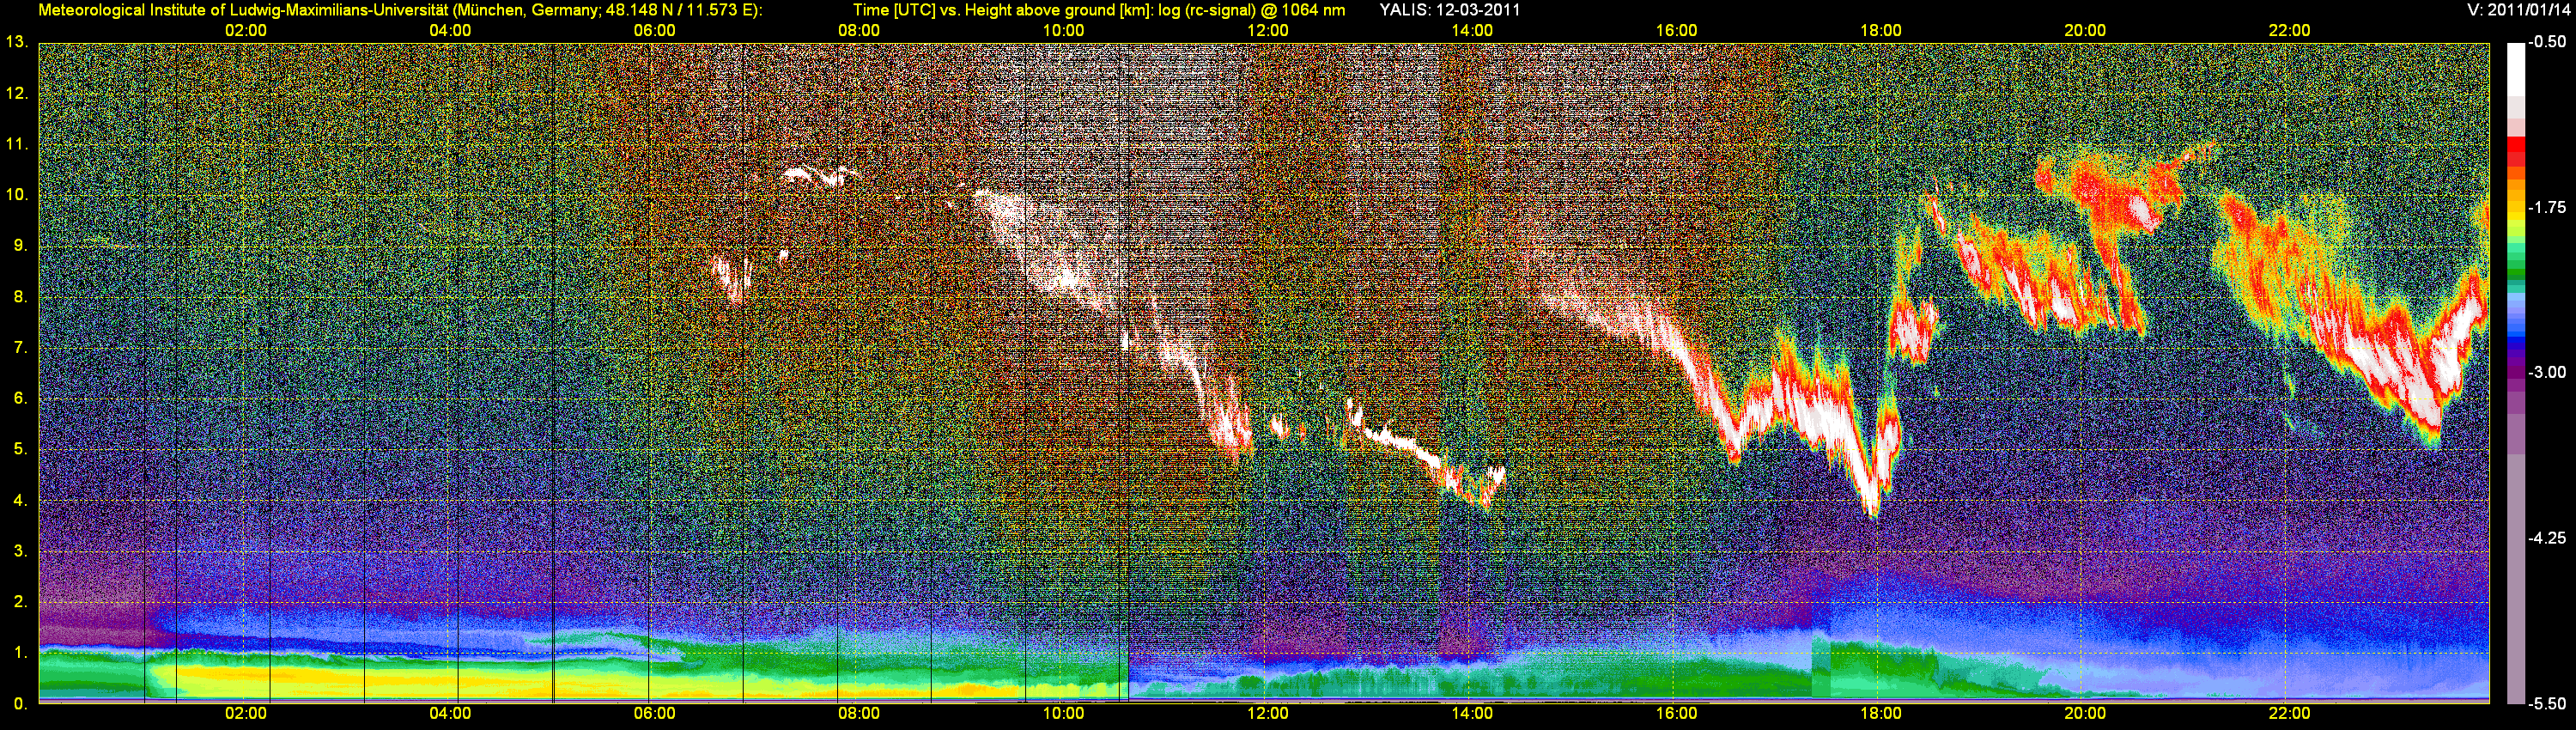2576x730 pixels.
Task: Click the 2. height axis label
Action: click(x=20, y=602)
